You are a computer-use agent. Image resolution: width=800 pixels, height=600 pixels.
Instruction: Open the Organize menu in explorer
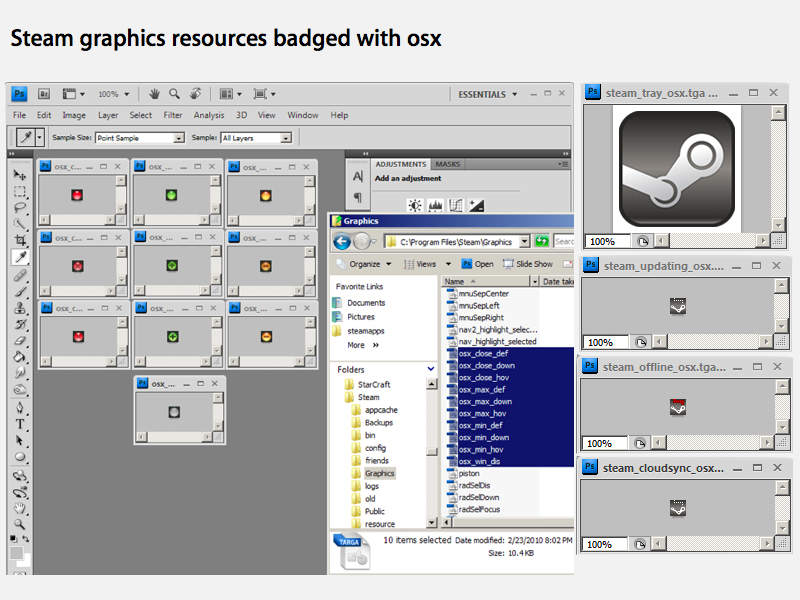pyautogui.click(x=364, y=264)
